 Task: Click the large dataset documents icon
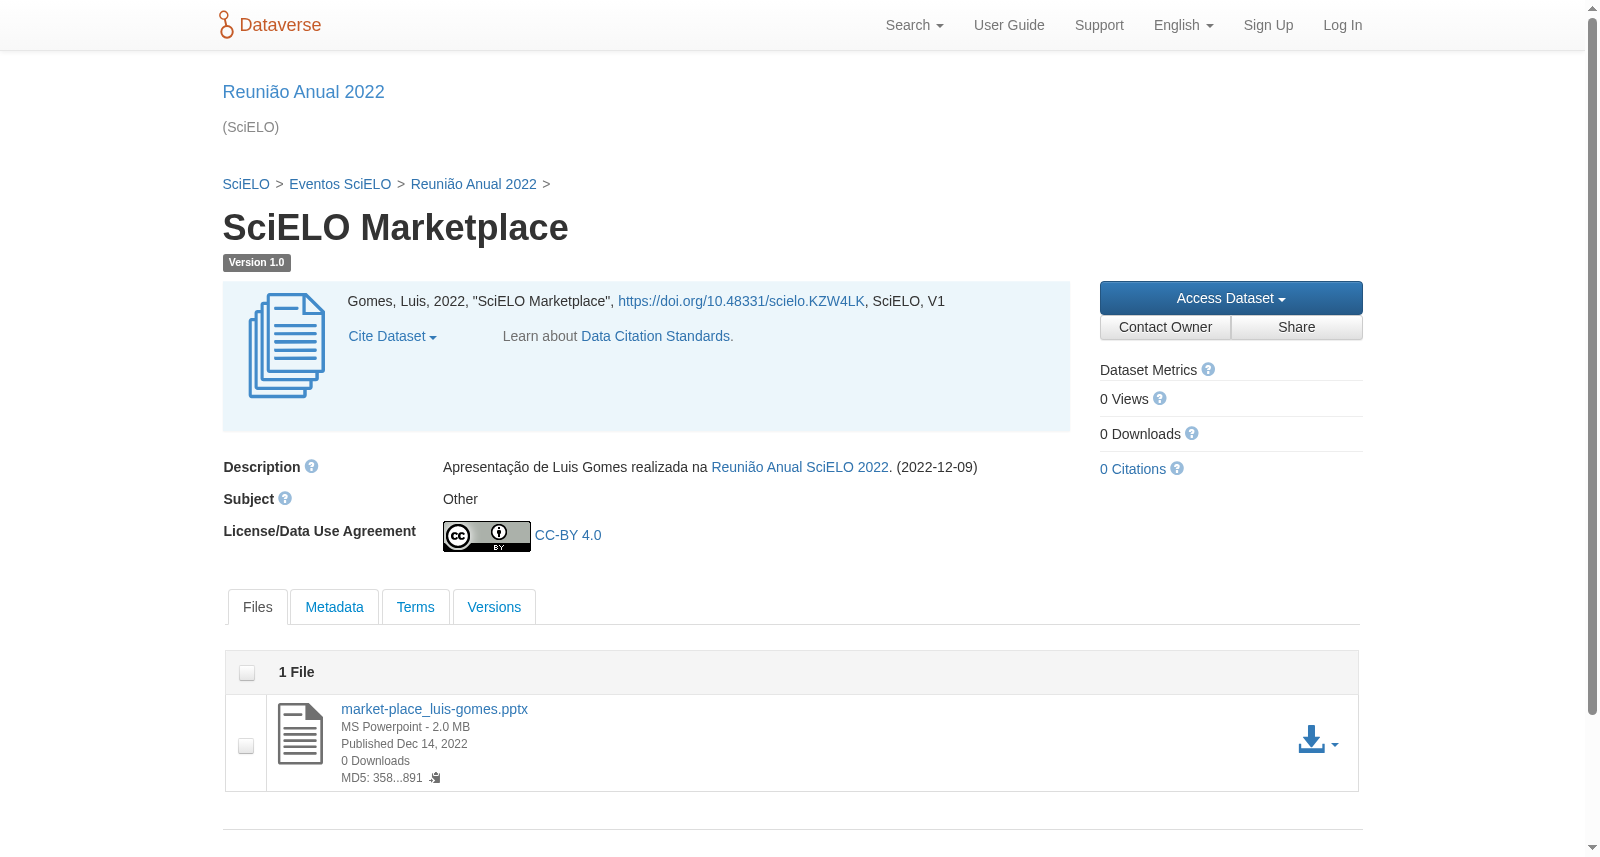tap(287, 345)
